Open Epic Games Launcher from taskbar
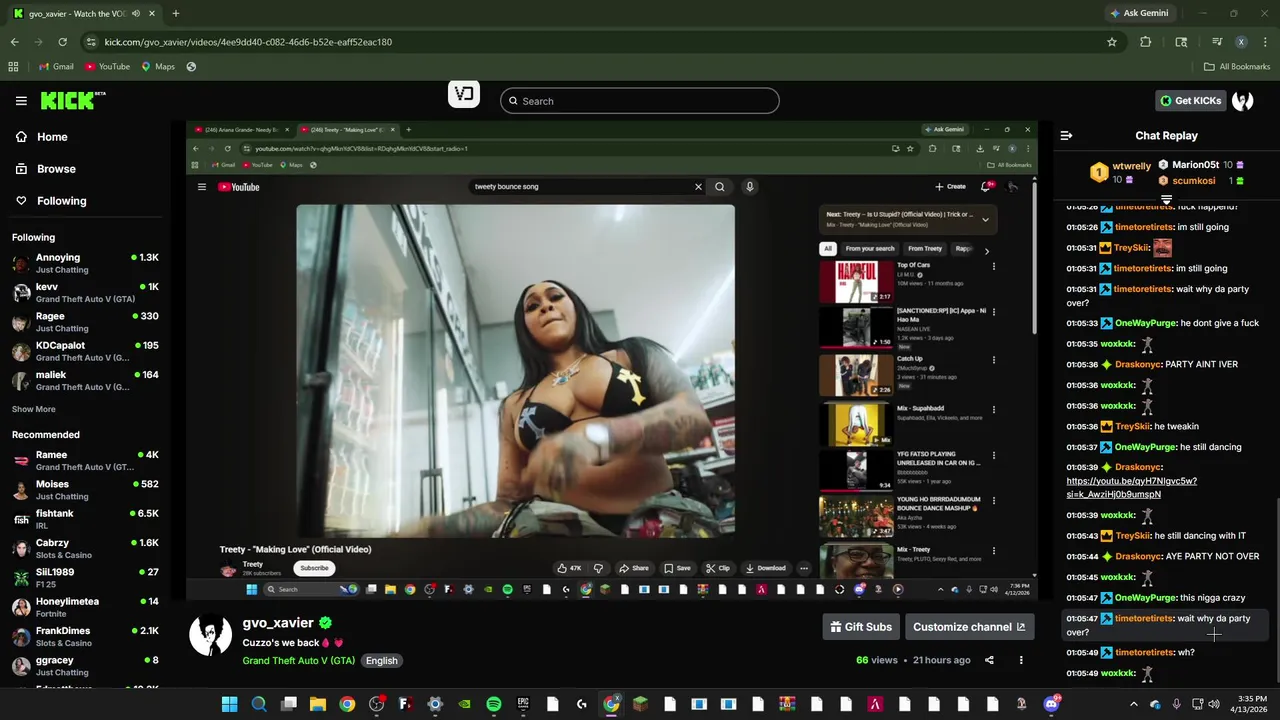1280x720 pixels. click(x=523, y=704)
